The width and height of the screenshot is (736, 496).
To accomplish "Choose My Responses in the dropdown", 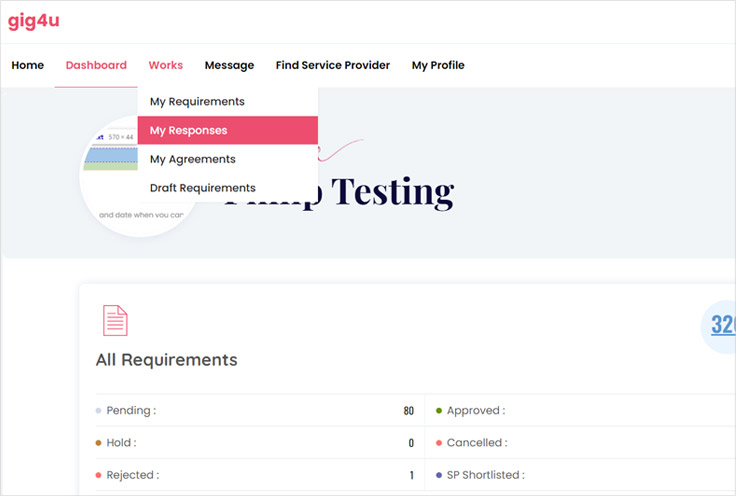I will click(188, 130).
